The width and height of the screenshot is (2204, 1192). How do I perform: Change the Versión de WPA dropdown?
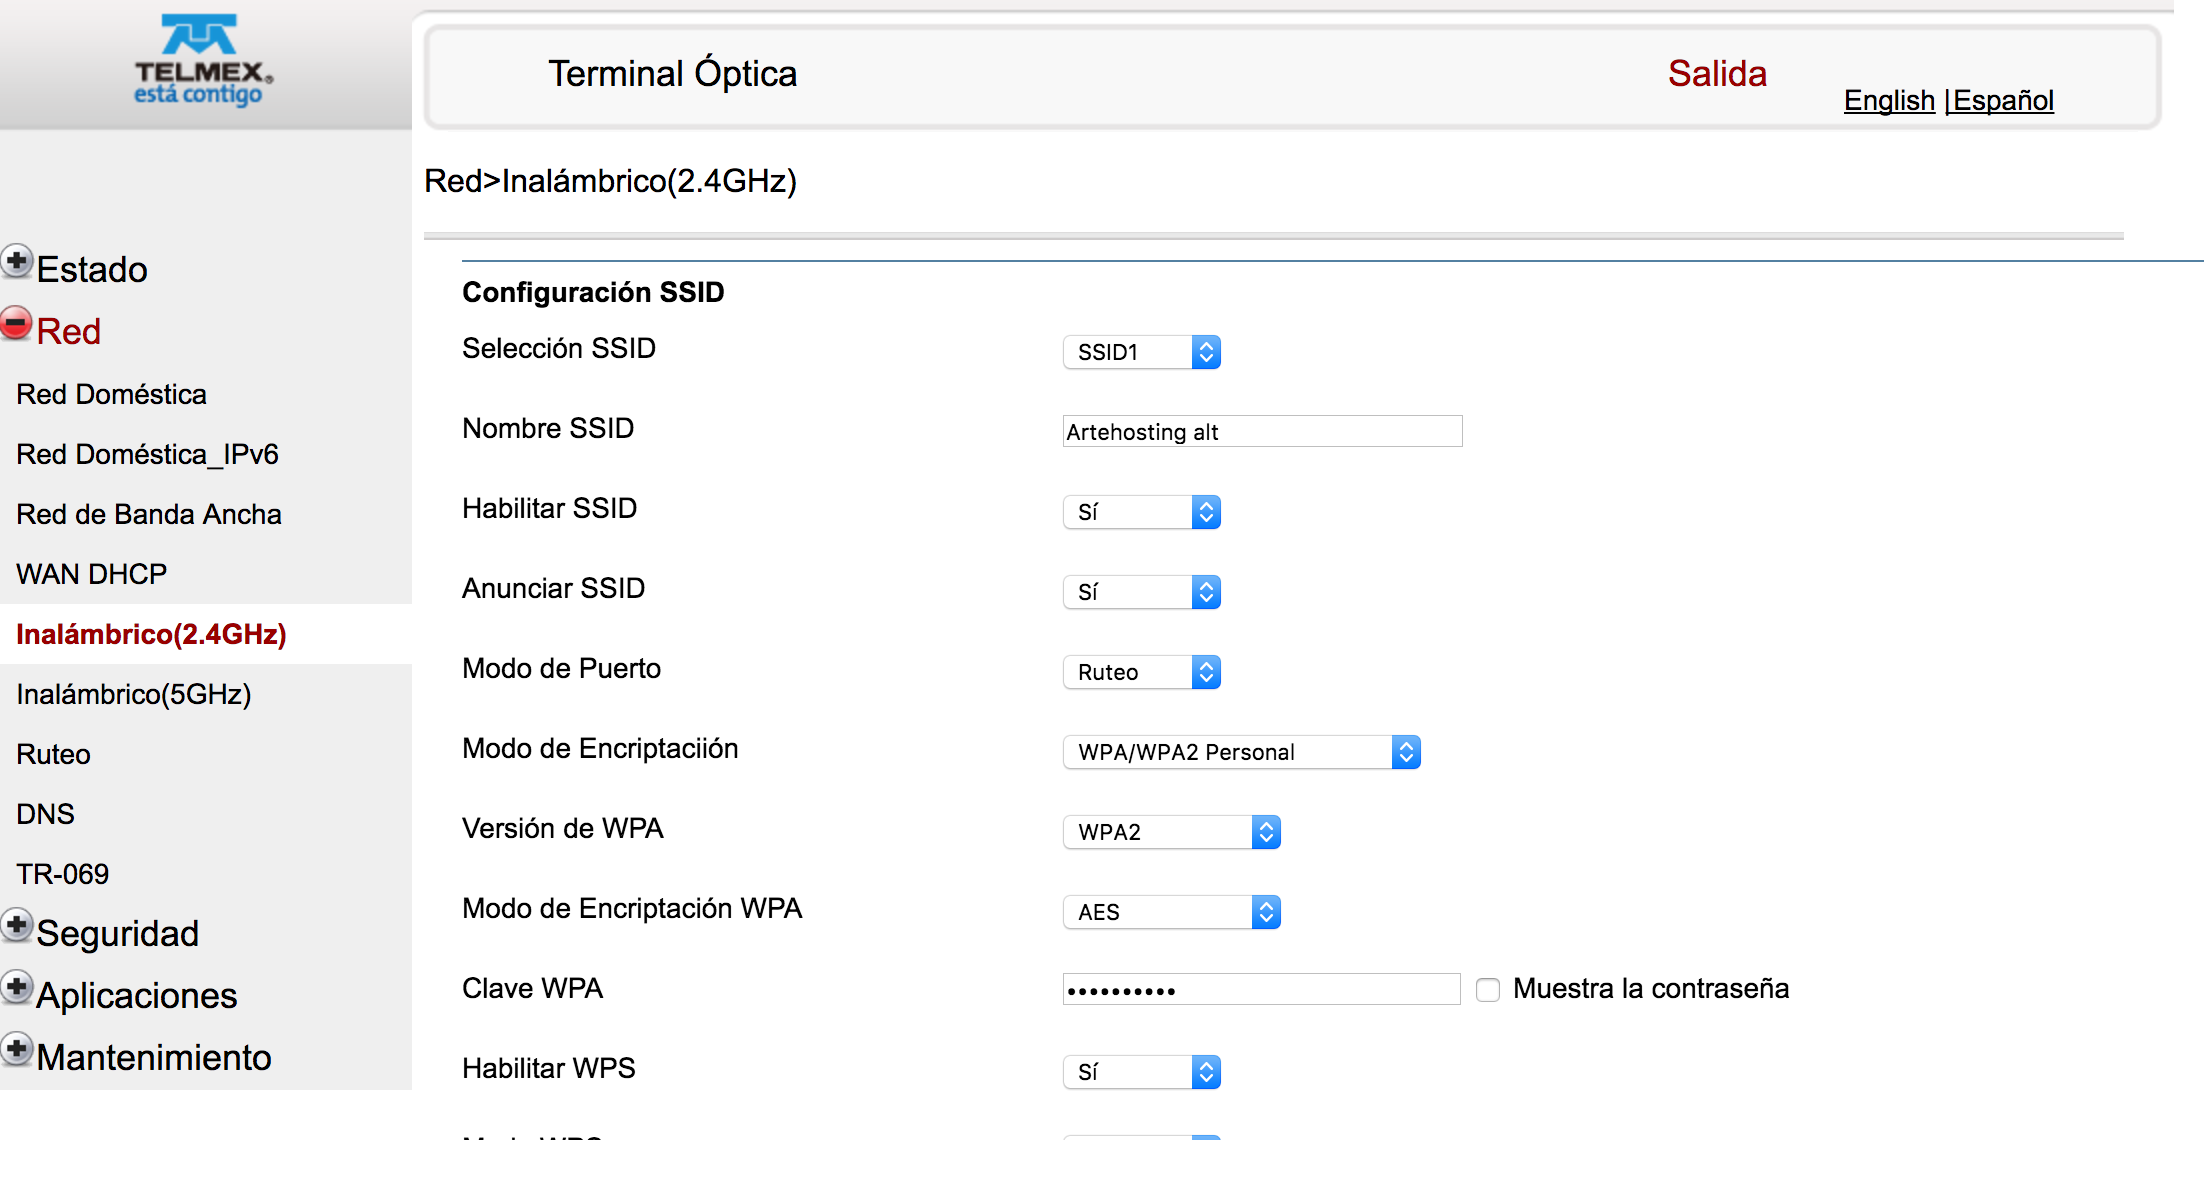[x=1171, y=832]
